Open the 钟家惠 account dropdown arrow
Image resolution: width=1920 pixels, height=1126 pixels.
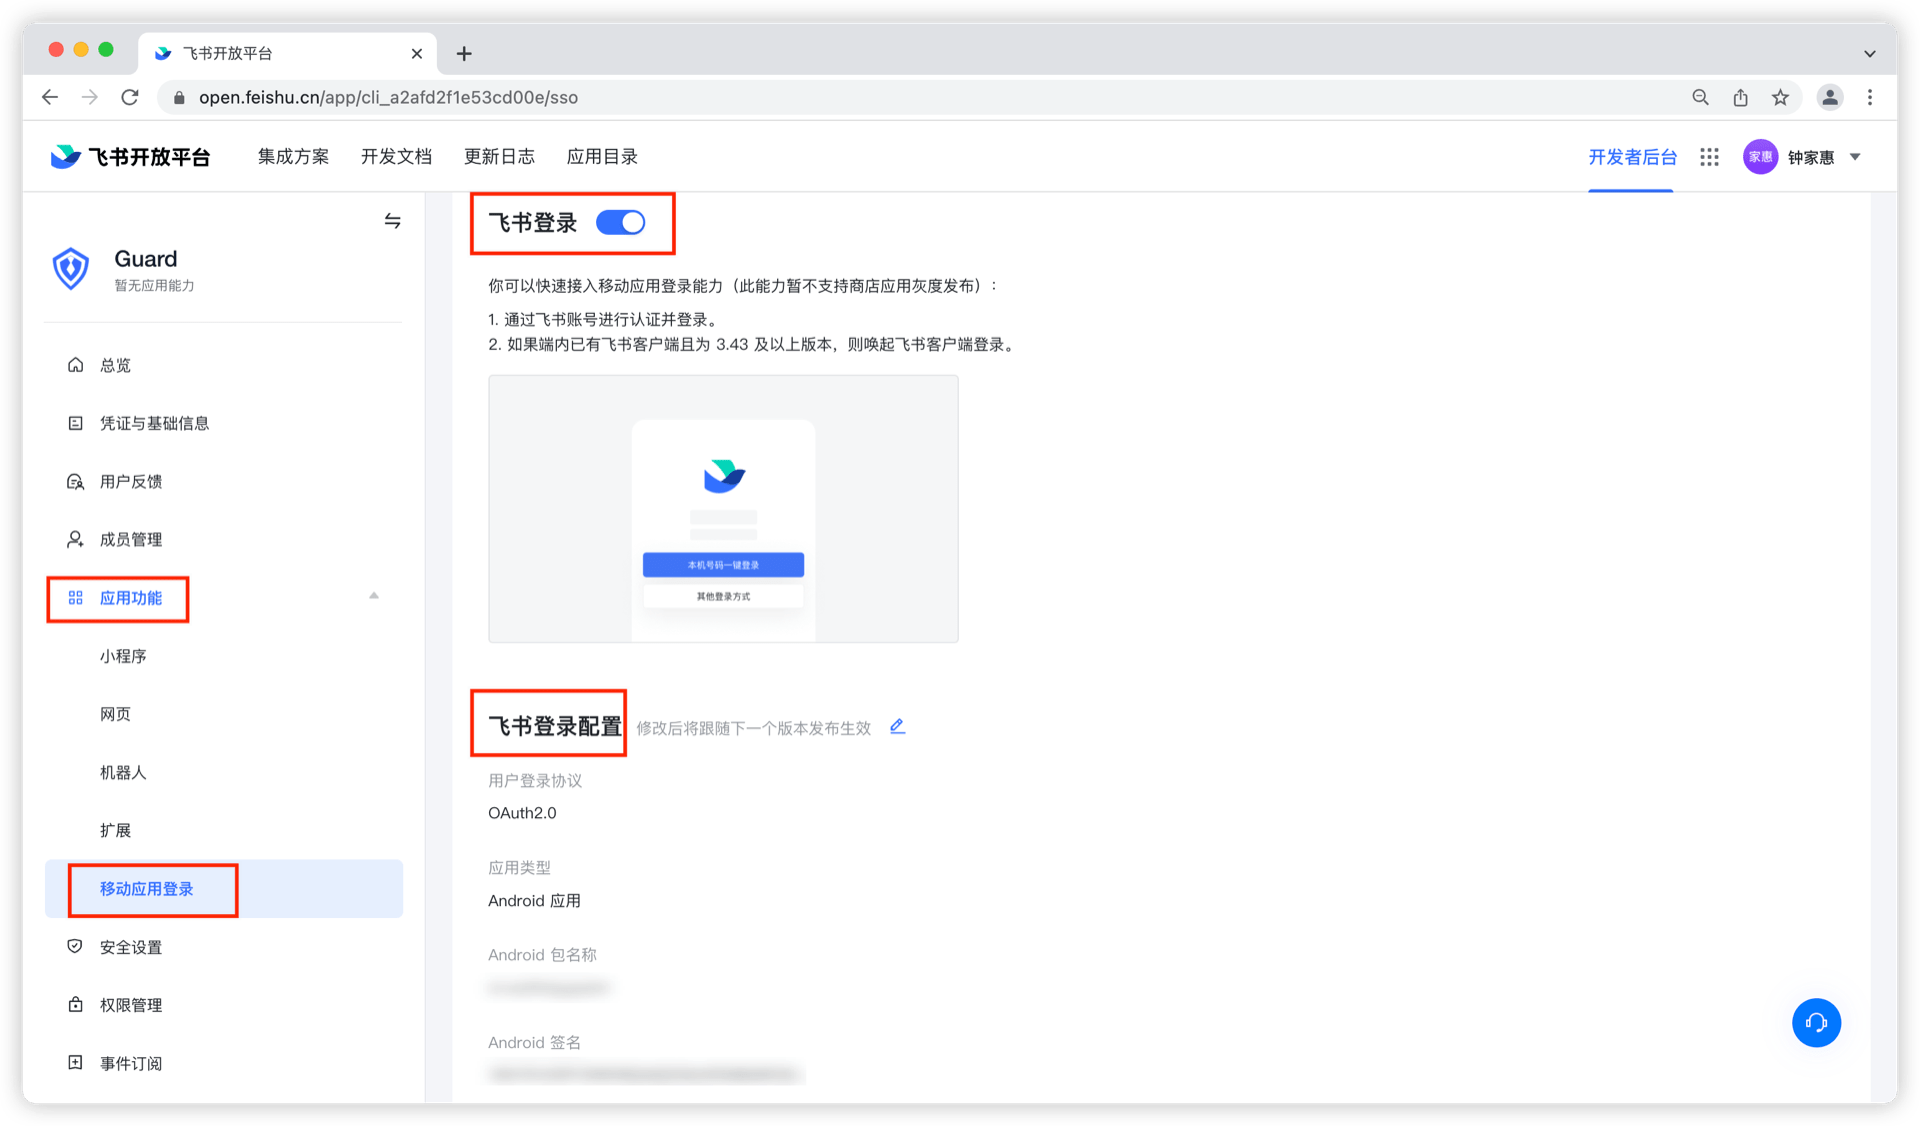pos(1855,157)
